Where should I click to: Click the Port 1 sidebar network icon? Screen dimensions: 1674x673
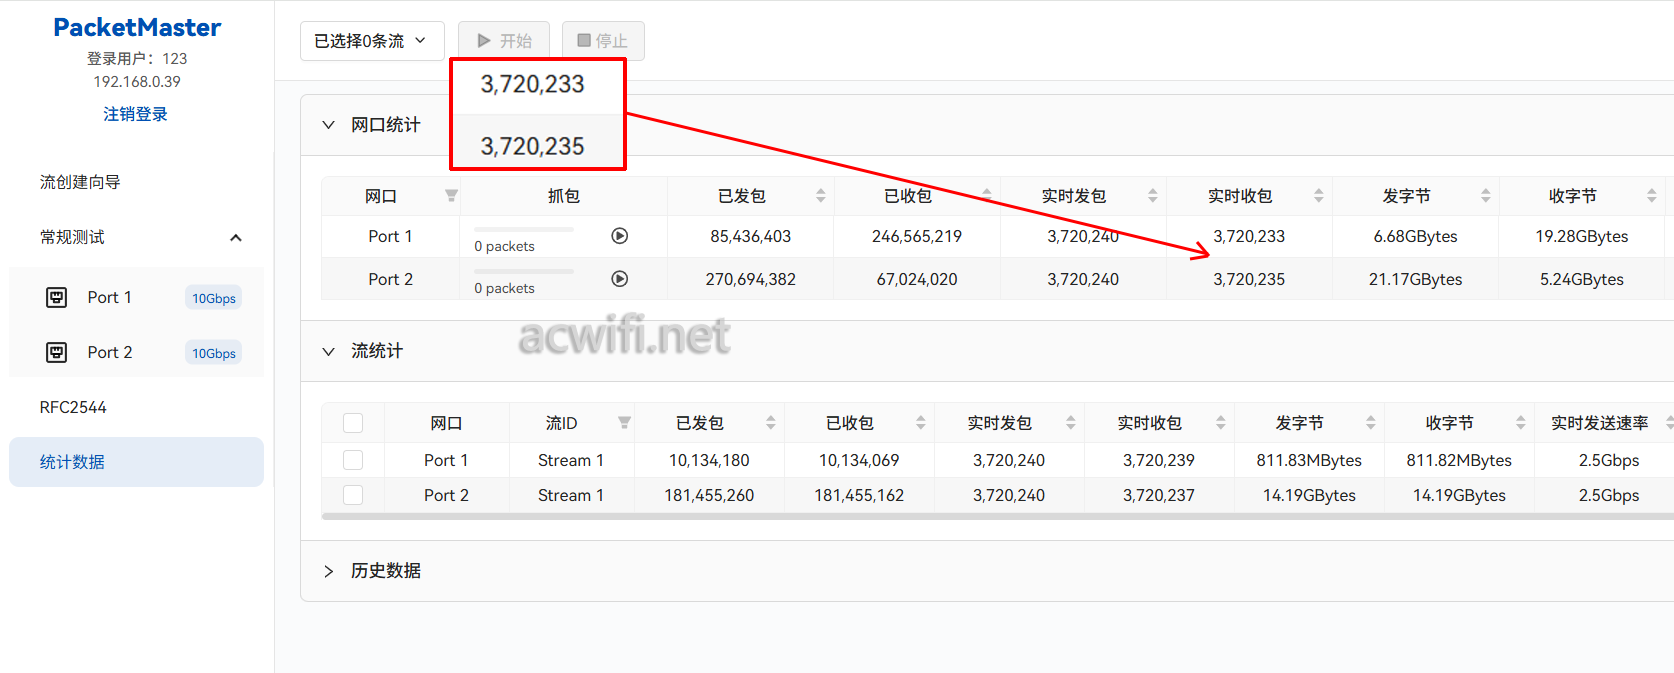pyautogui.click(x=57, y=297)
